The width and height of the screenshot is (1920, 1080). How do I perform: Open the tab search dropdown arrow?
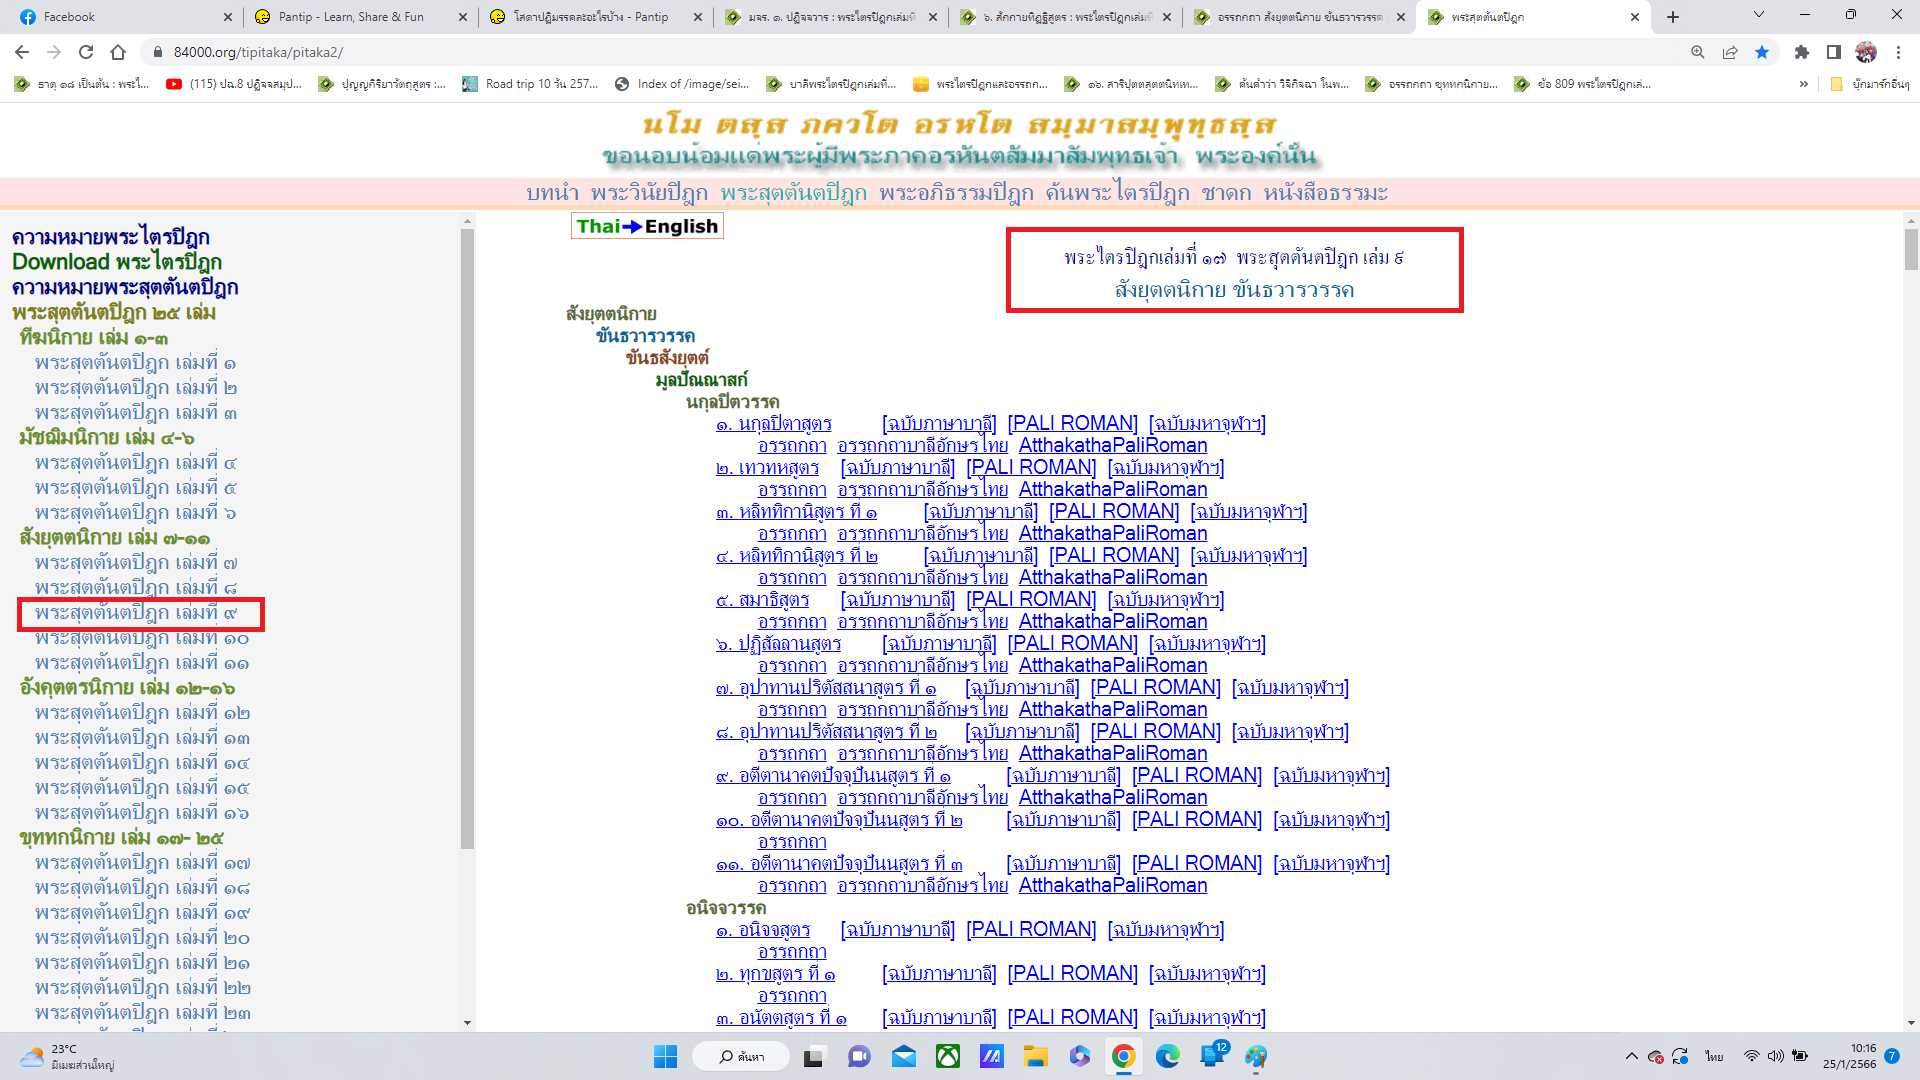1759,16
